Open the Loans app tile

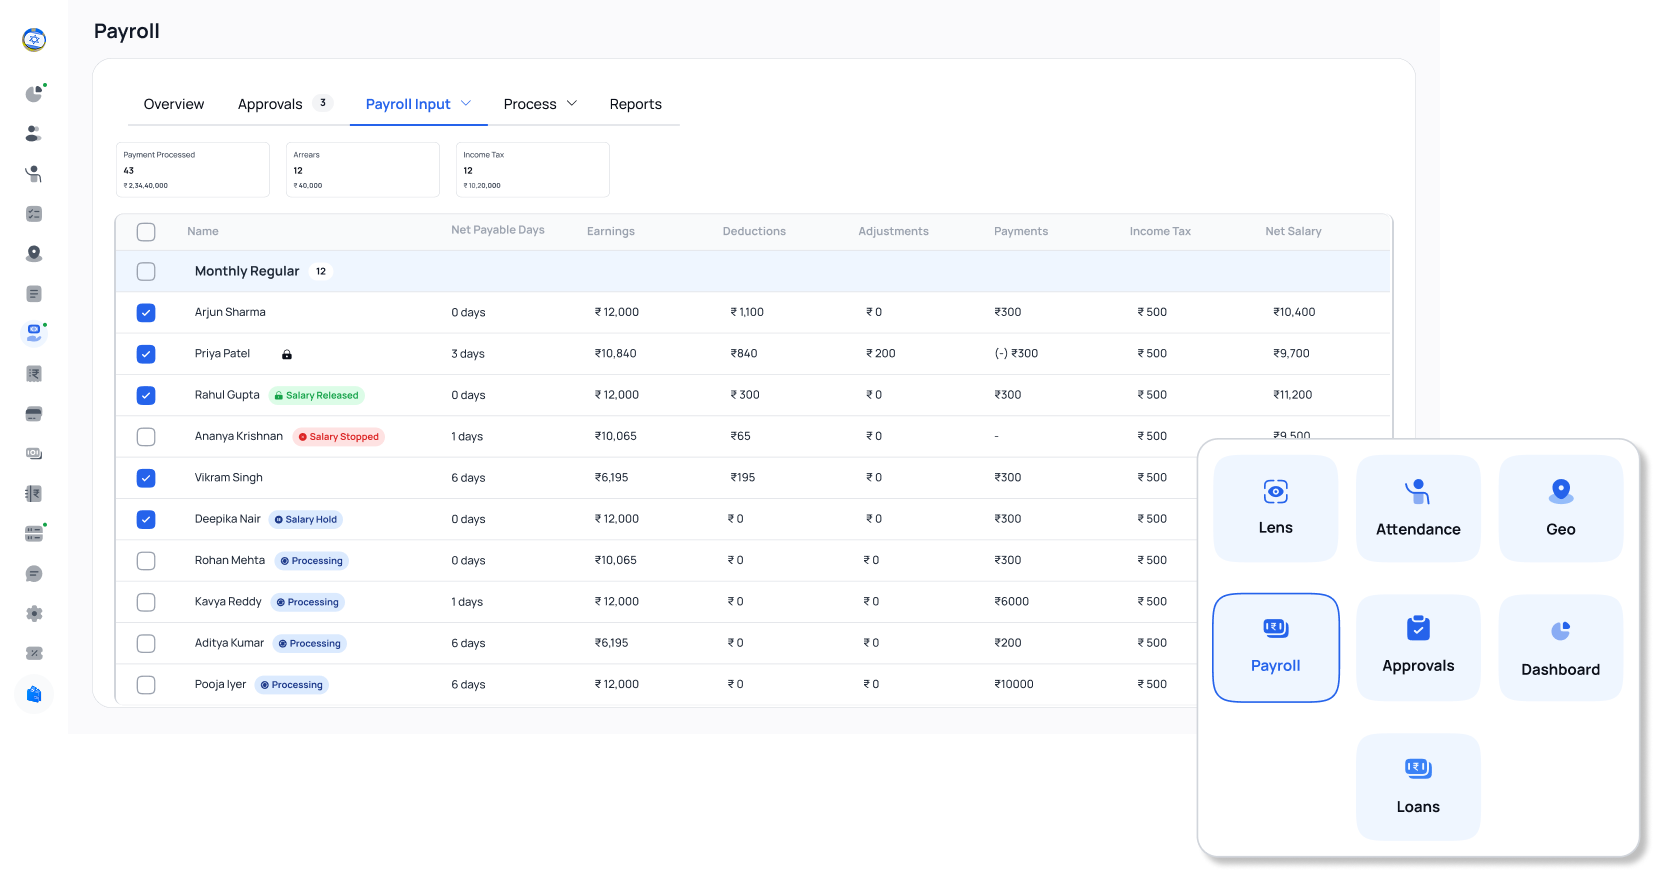pos(1418,787)
